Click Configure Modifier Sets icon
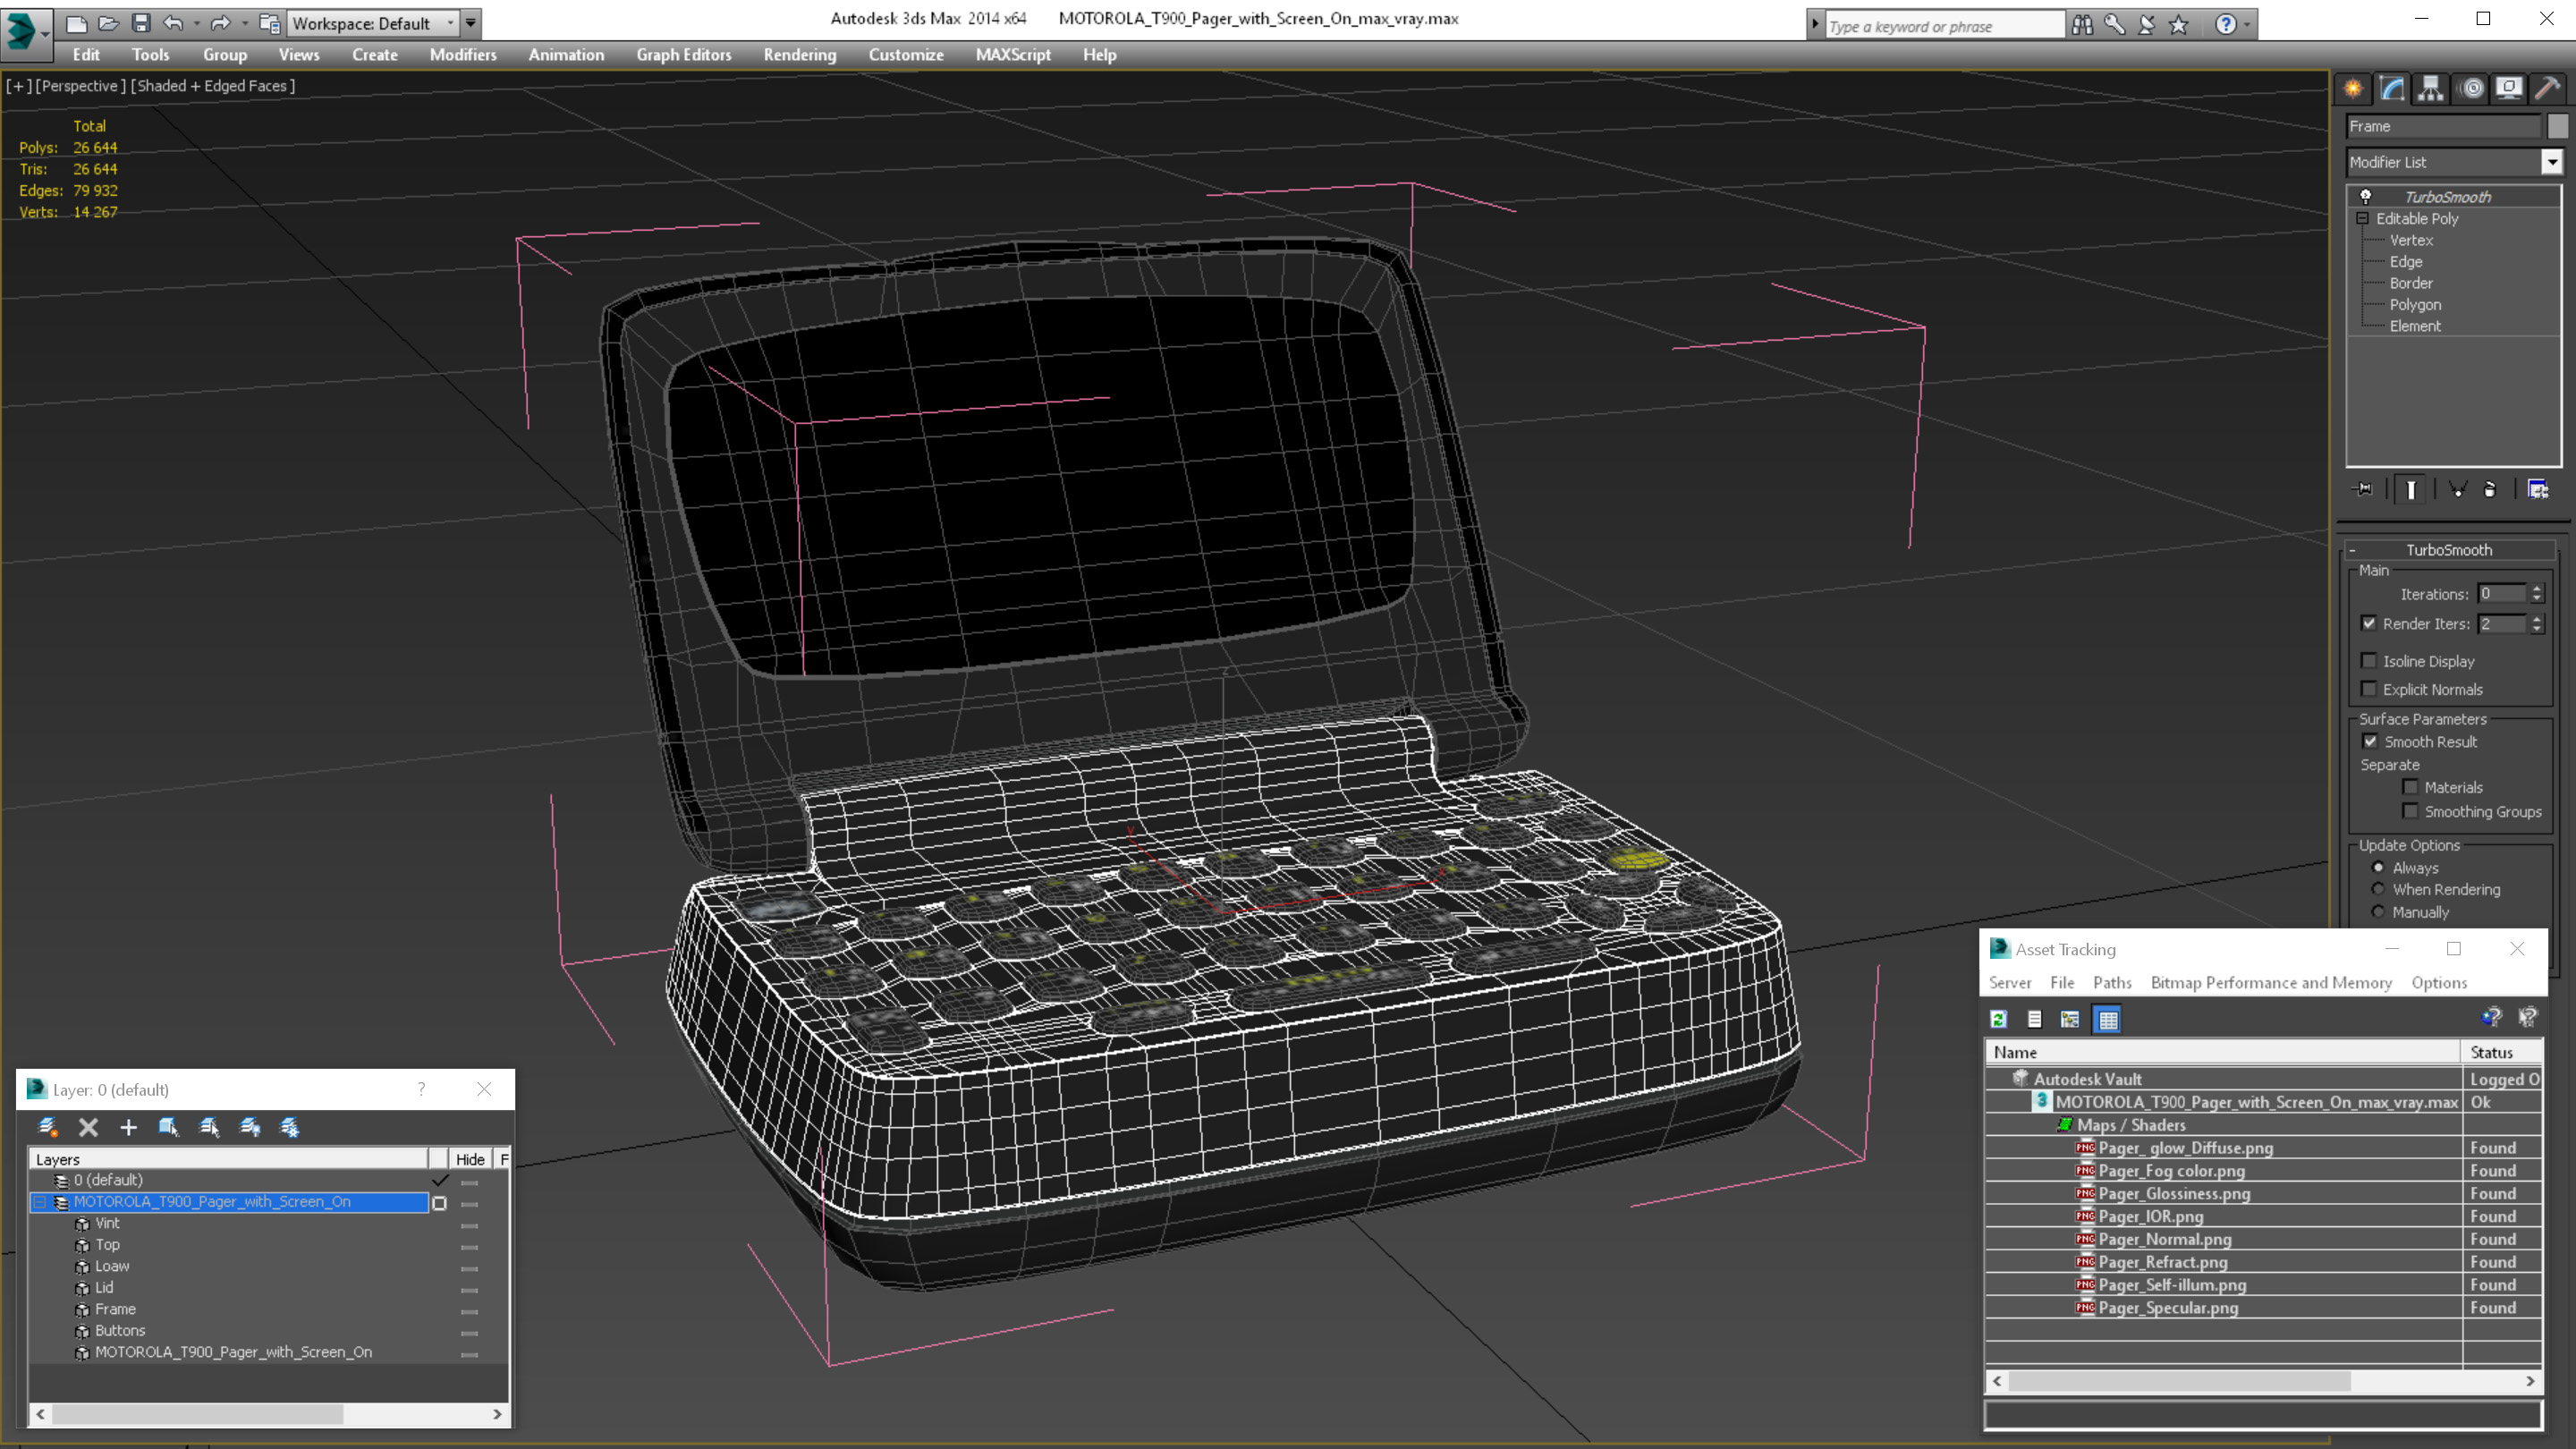Image resolution: width=2576 pixels, height=1449 pixels. tap(2538, 489)
